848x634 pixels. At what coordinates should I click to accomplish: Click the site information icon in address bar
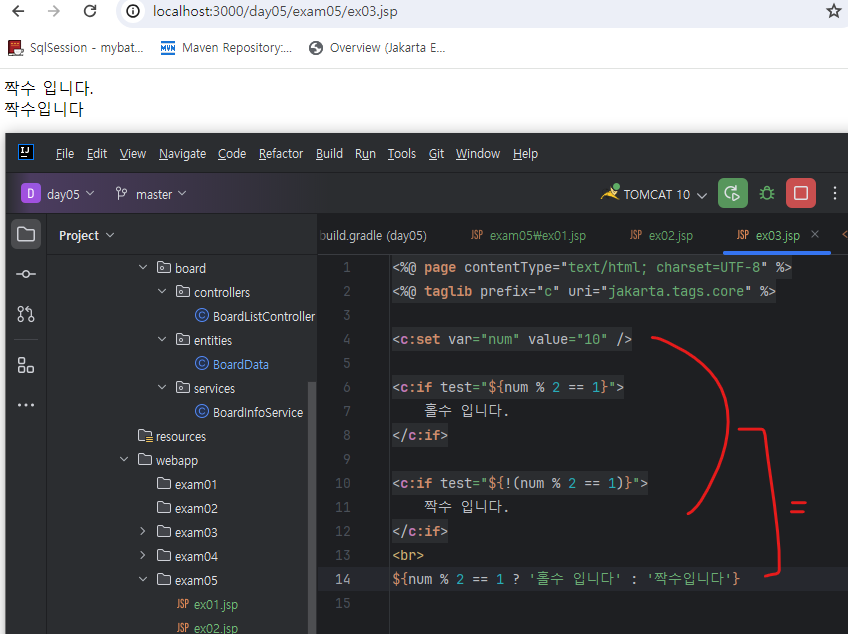pos(133,11)
